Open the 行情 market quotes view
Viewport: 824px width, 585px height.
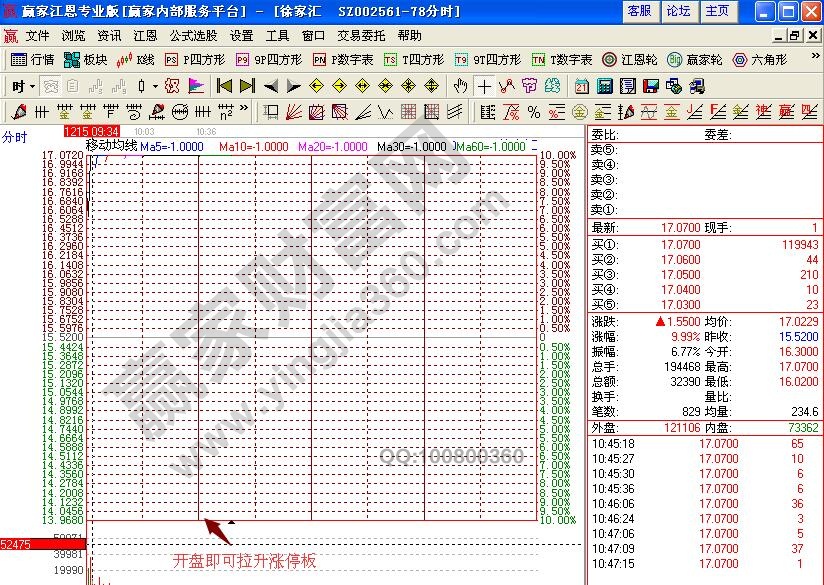tap(33, 60)
